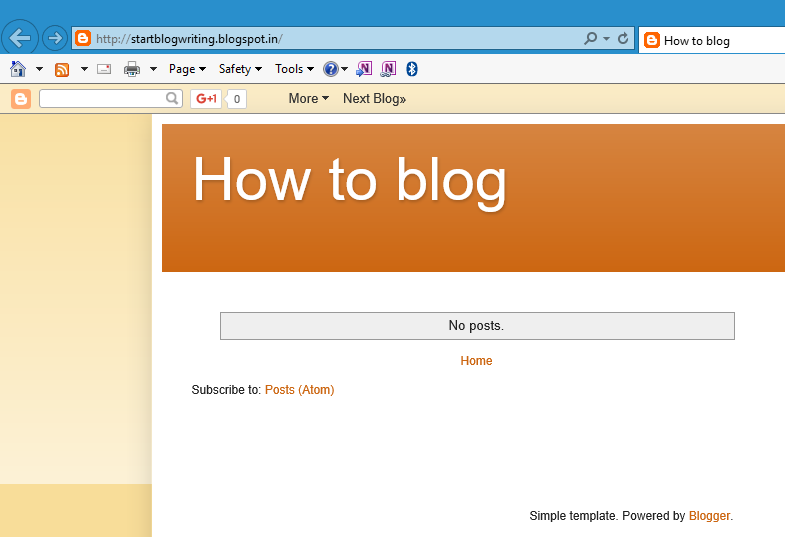785x537 pixels.
Task: Select the "How to blog" browser tab
Action: click(712, 41)
